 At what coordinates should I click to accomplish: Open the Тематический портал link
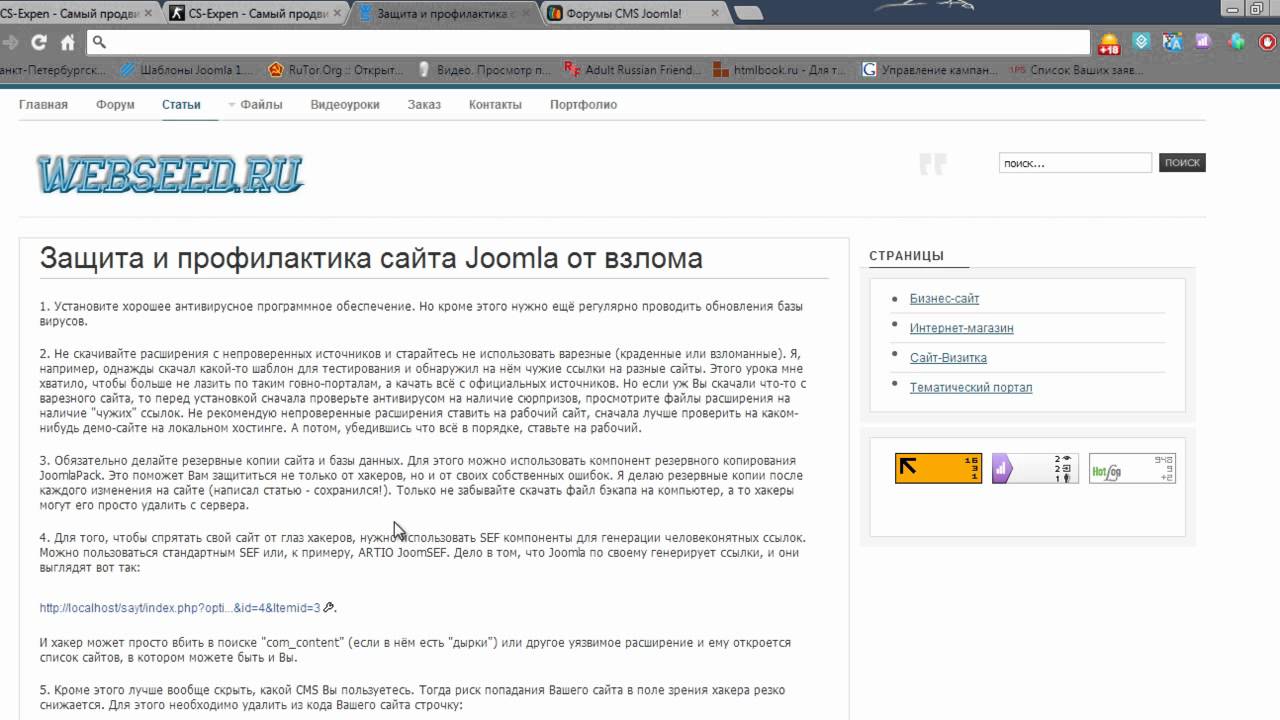tap(971, 387)
